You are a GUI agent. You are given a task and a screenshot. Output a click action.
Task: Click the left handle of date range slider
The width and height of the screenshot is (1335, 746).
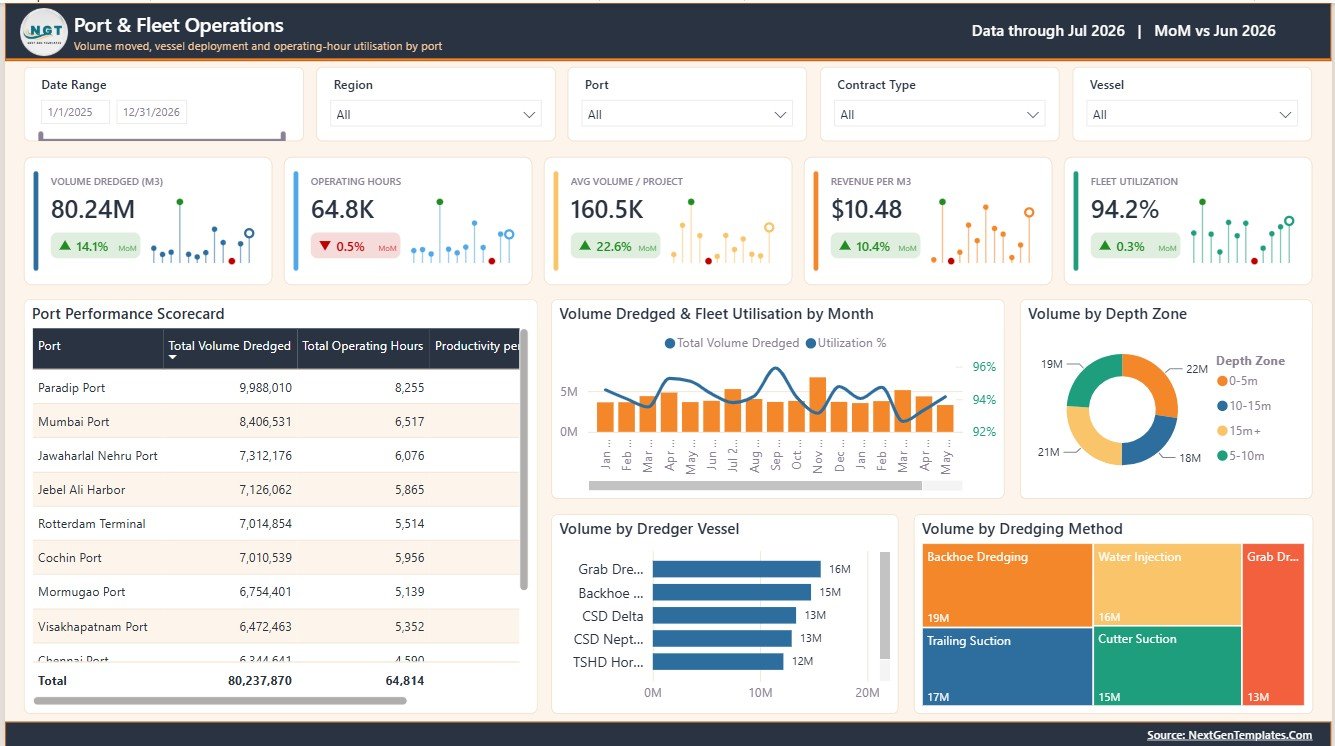click(41, 135)
